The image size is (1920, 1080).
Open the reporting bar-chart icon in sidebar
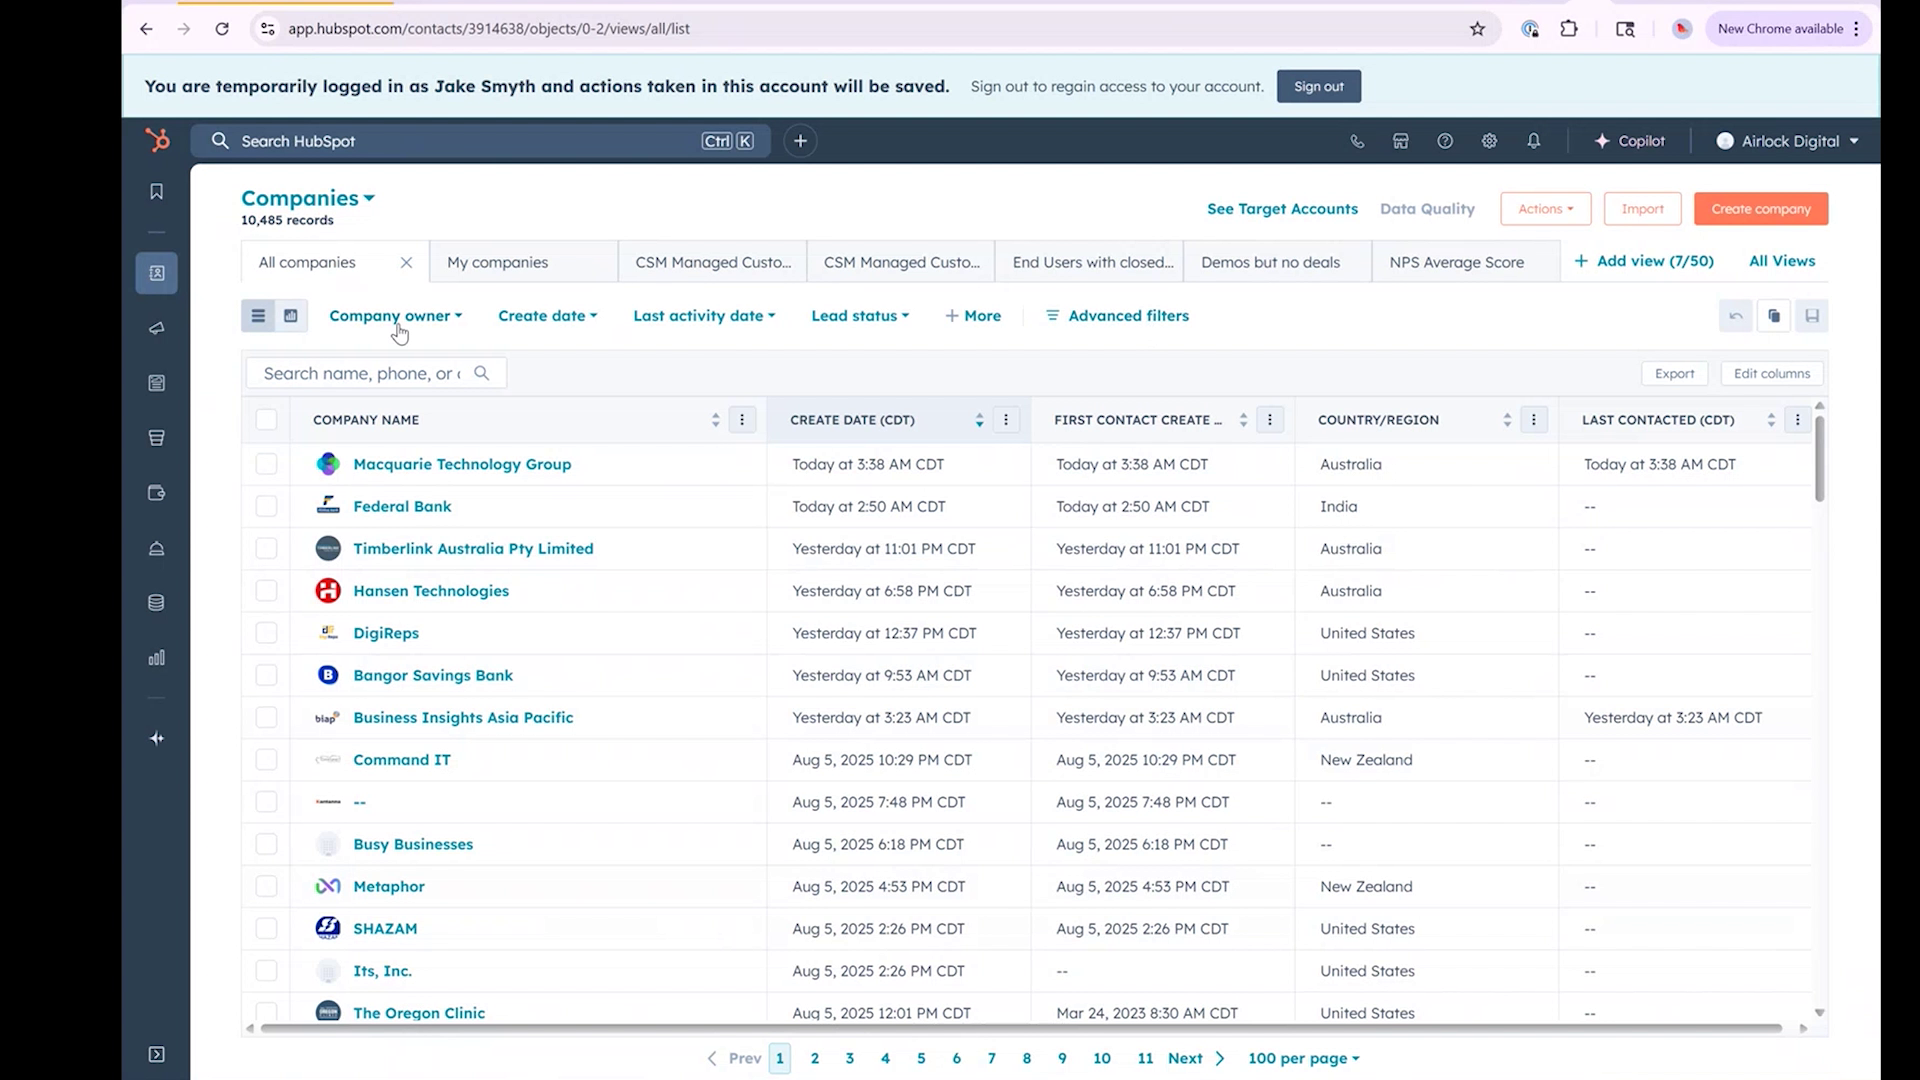coord(156,657)
